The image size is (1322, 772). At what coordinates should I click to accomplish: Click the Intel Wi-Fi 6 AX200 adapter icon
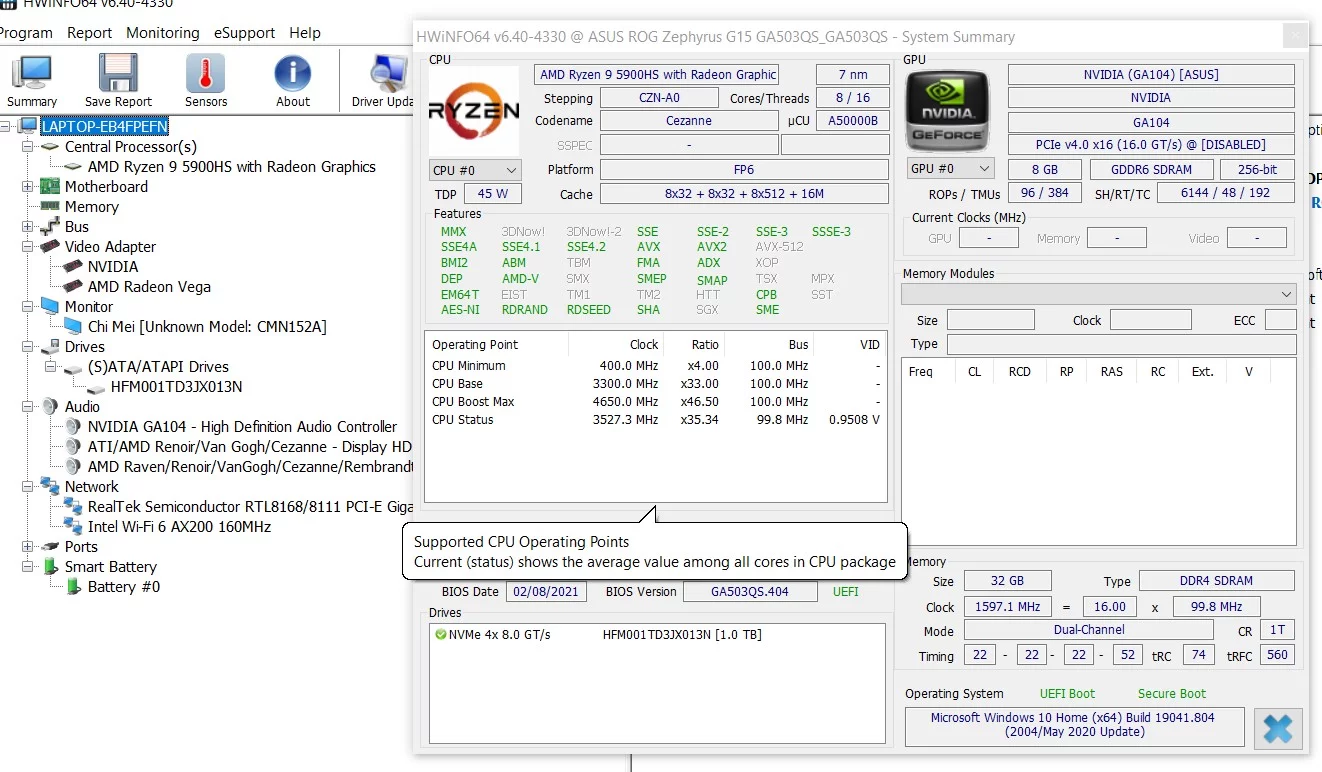(x=72, y=527)
